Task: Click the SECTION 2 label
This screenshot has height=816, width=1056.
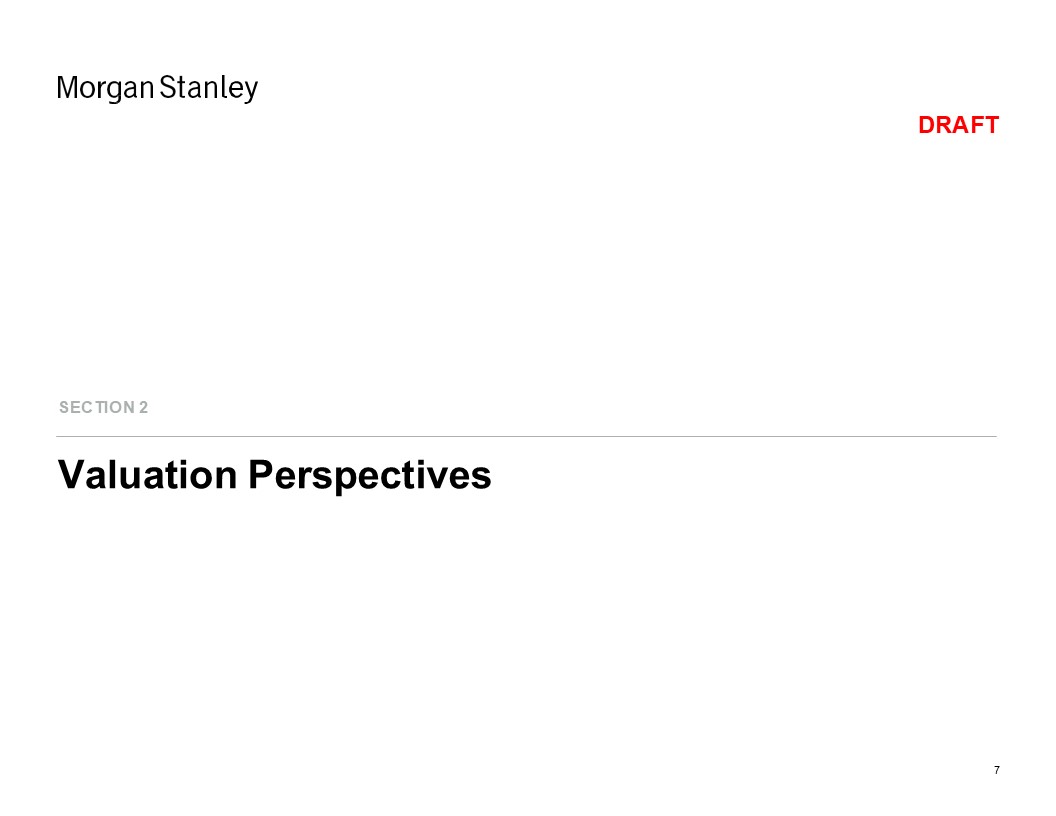Action: point(103,407)
